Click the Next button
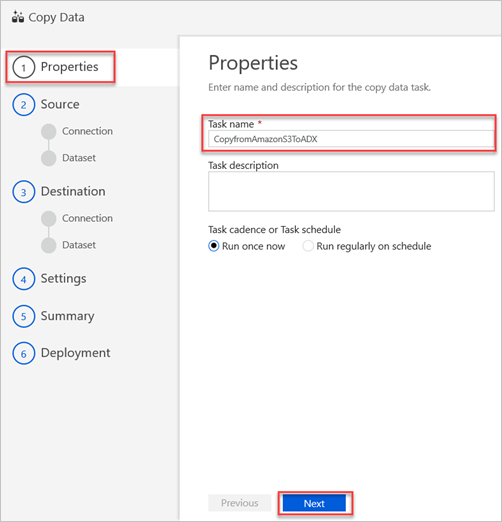Screen dimensions: 502x522 [x=314, y=503]
